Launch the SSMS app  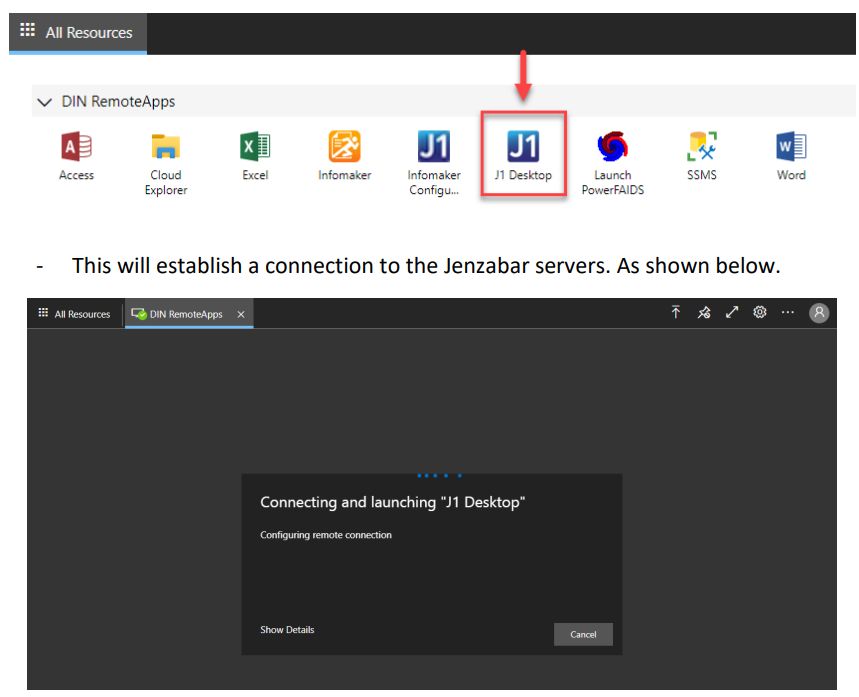(702, 156)
